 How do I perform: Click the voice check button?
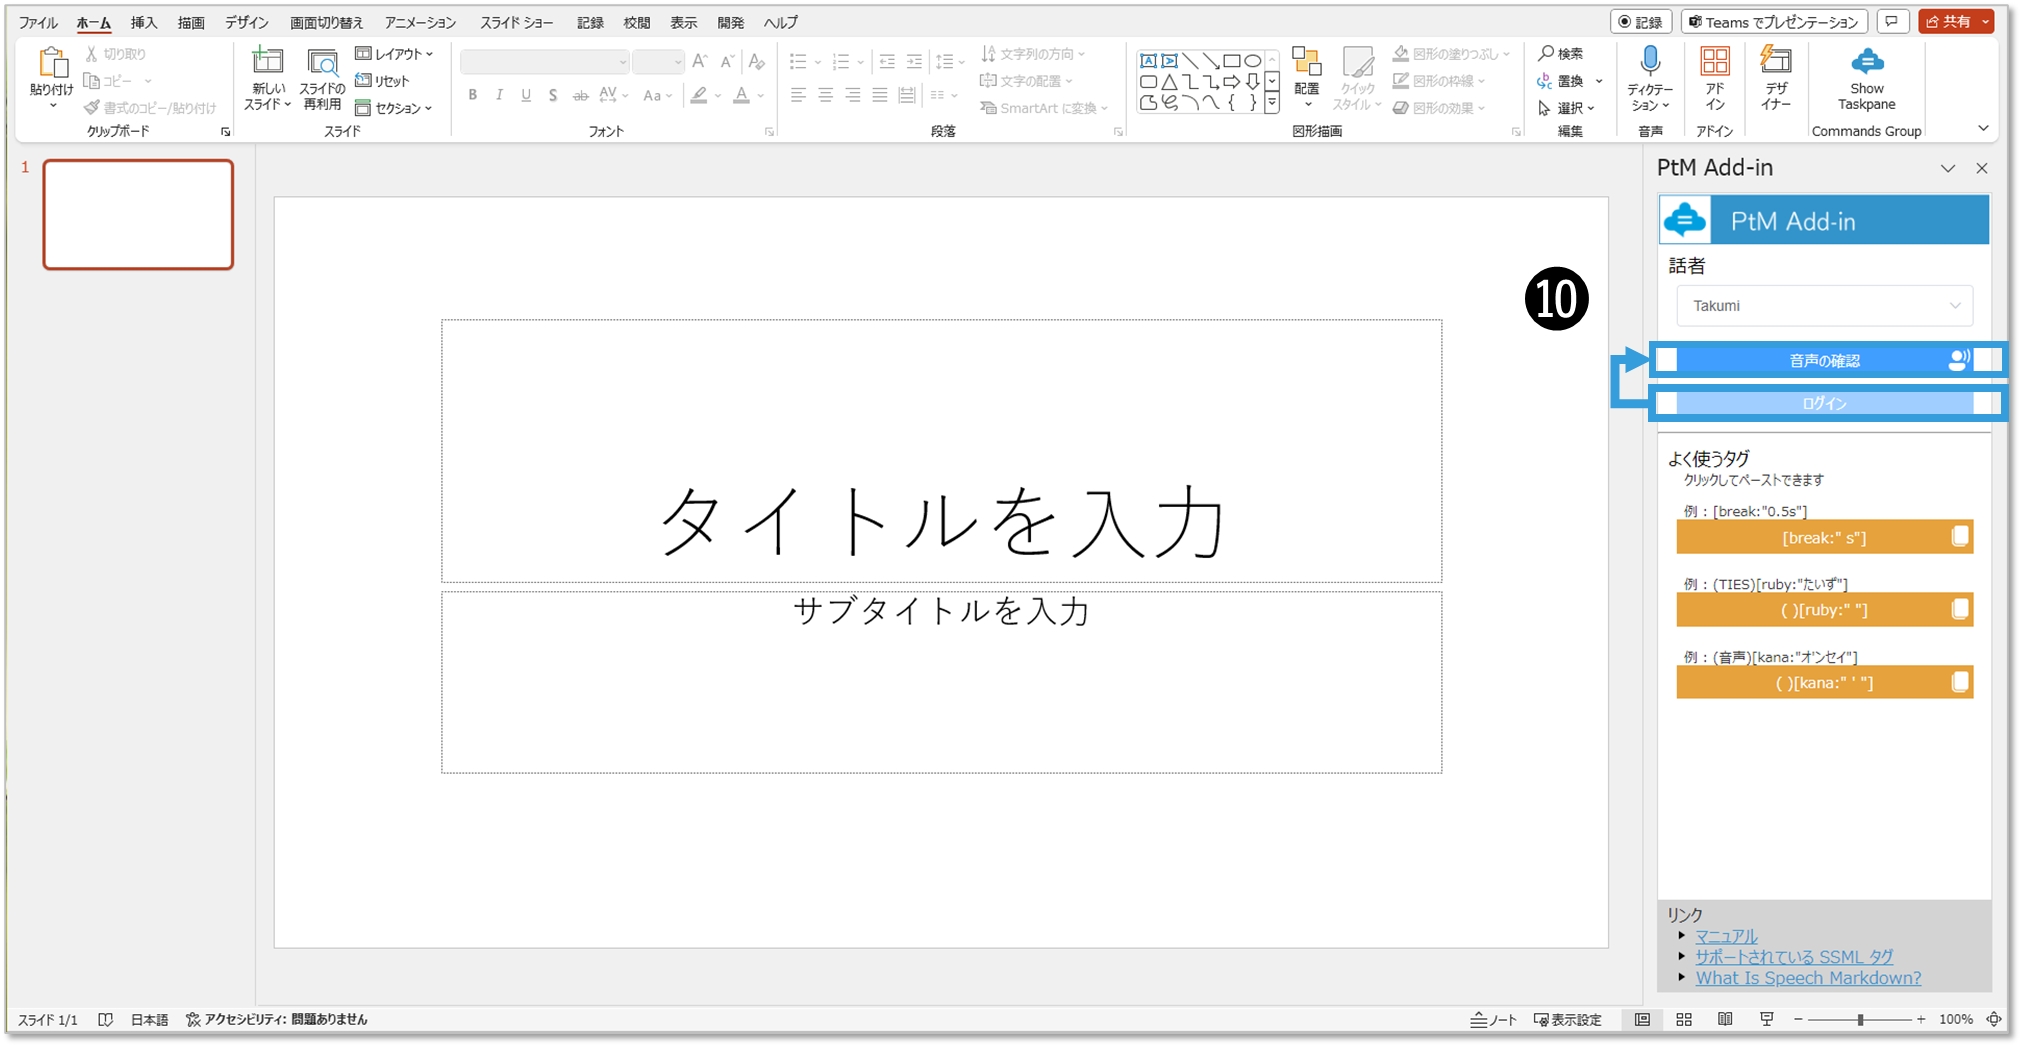1824,360
